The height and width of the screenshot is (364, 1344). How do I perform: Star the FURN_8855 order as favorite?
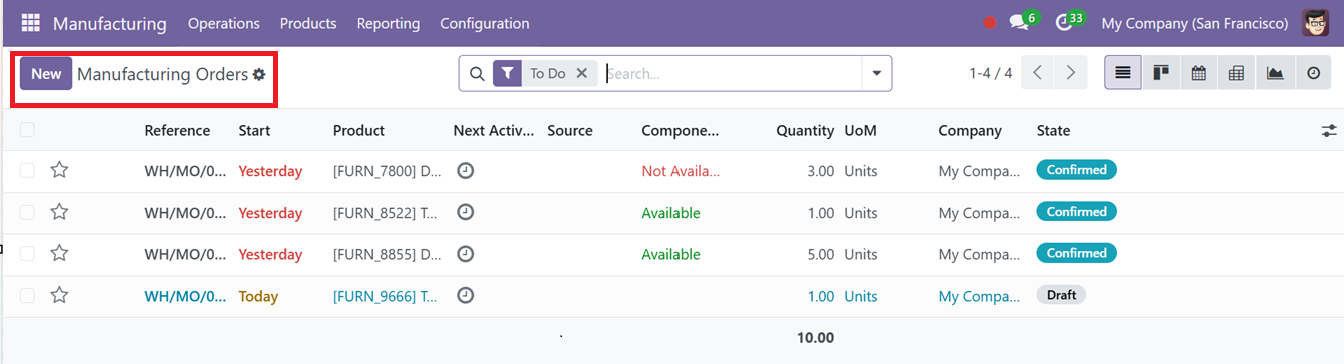(x=59, y=254)
